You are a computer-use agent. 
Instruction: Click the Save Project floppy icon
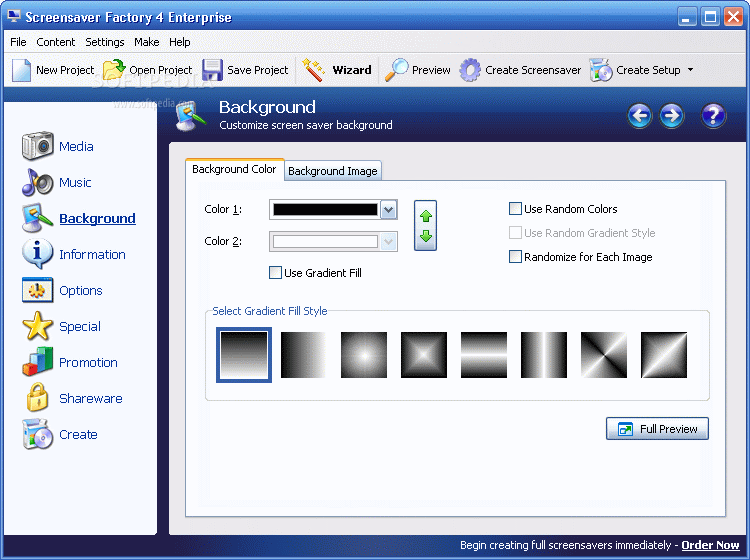(212, 70)
